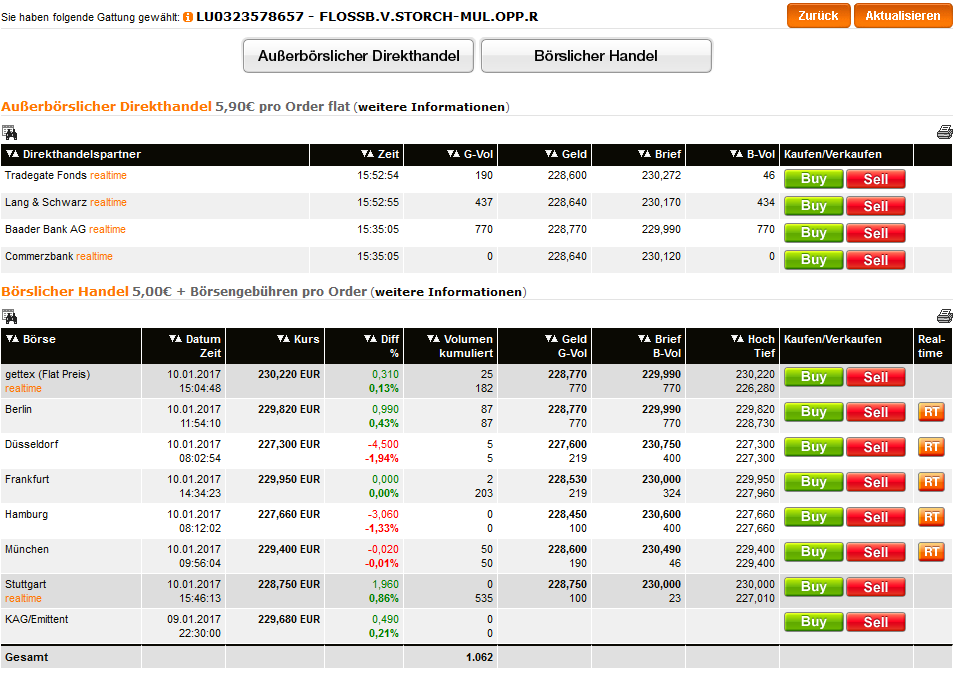Sort exchange table by Kurs column
Screen dimensions: 976x674
298,339
